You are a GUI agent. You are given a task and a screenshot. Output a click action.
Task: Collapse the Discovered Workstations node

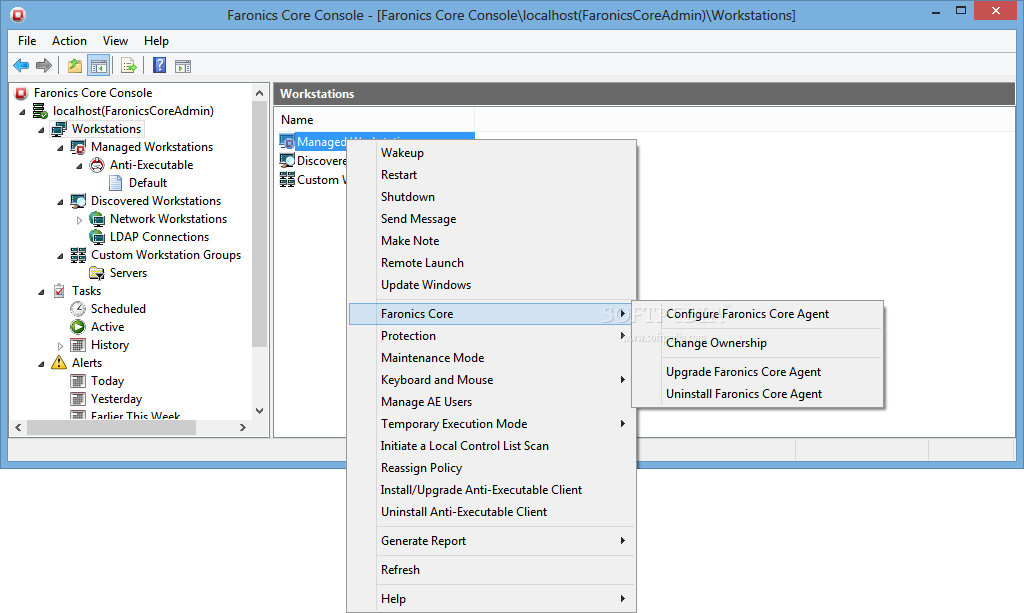60,202
